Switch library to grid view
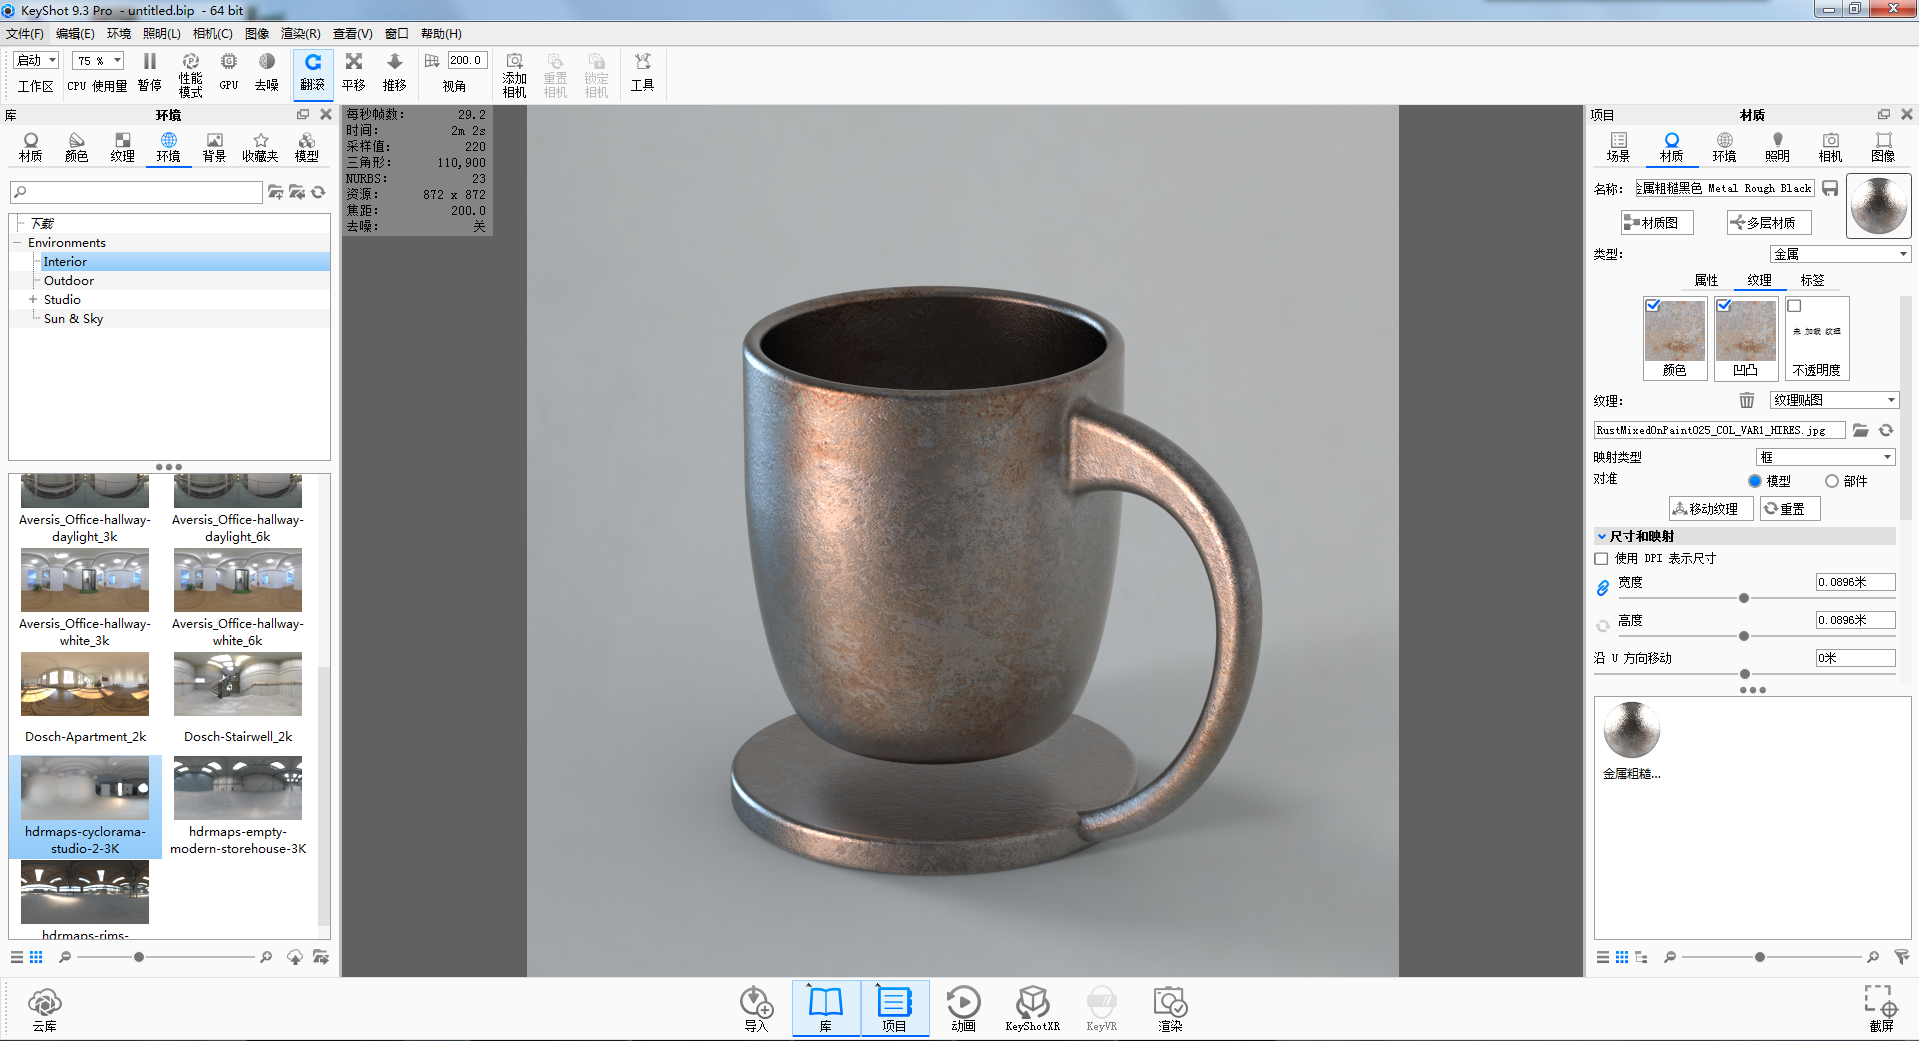 click(36, 957)
